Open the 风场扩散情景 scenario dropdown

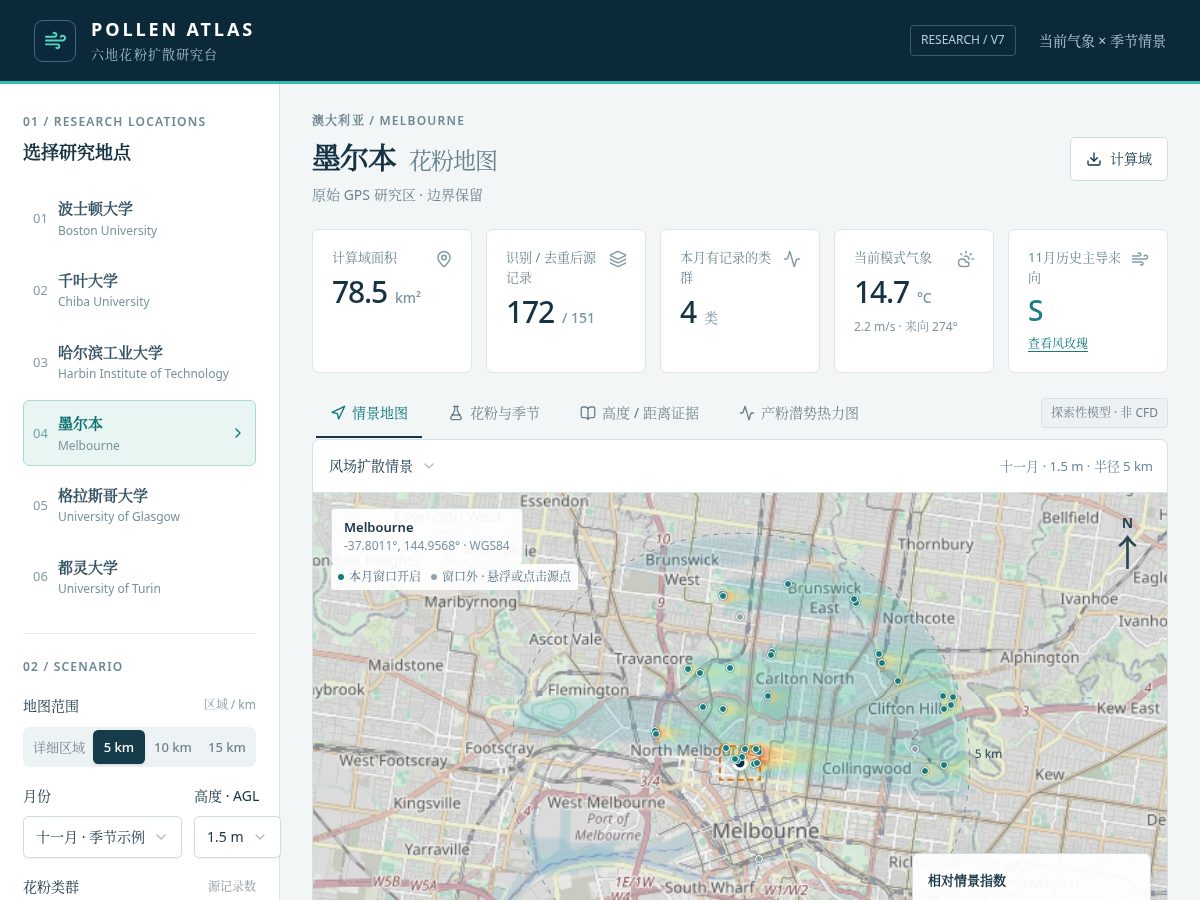point(382,466)
